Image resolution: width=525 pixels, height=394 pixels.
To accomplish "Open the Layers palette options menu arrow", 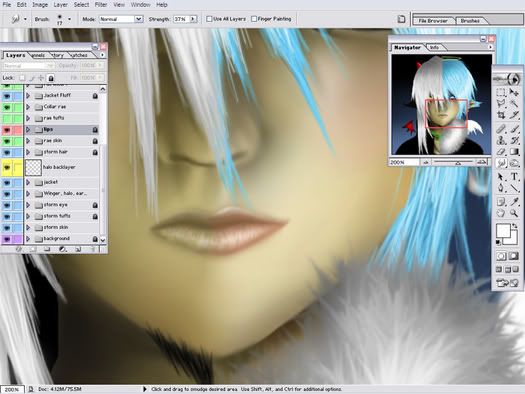I will (102, 55).
